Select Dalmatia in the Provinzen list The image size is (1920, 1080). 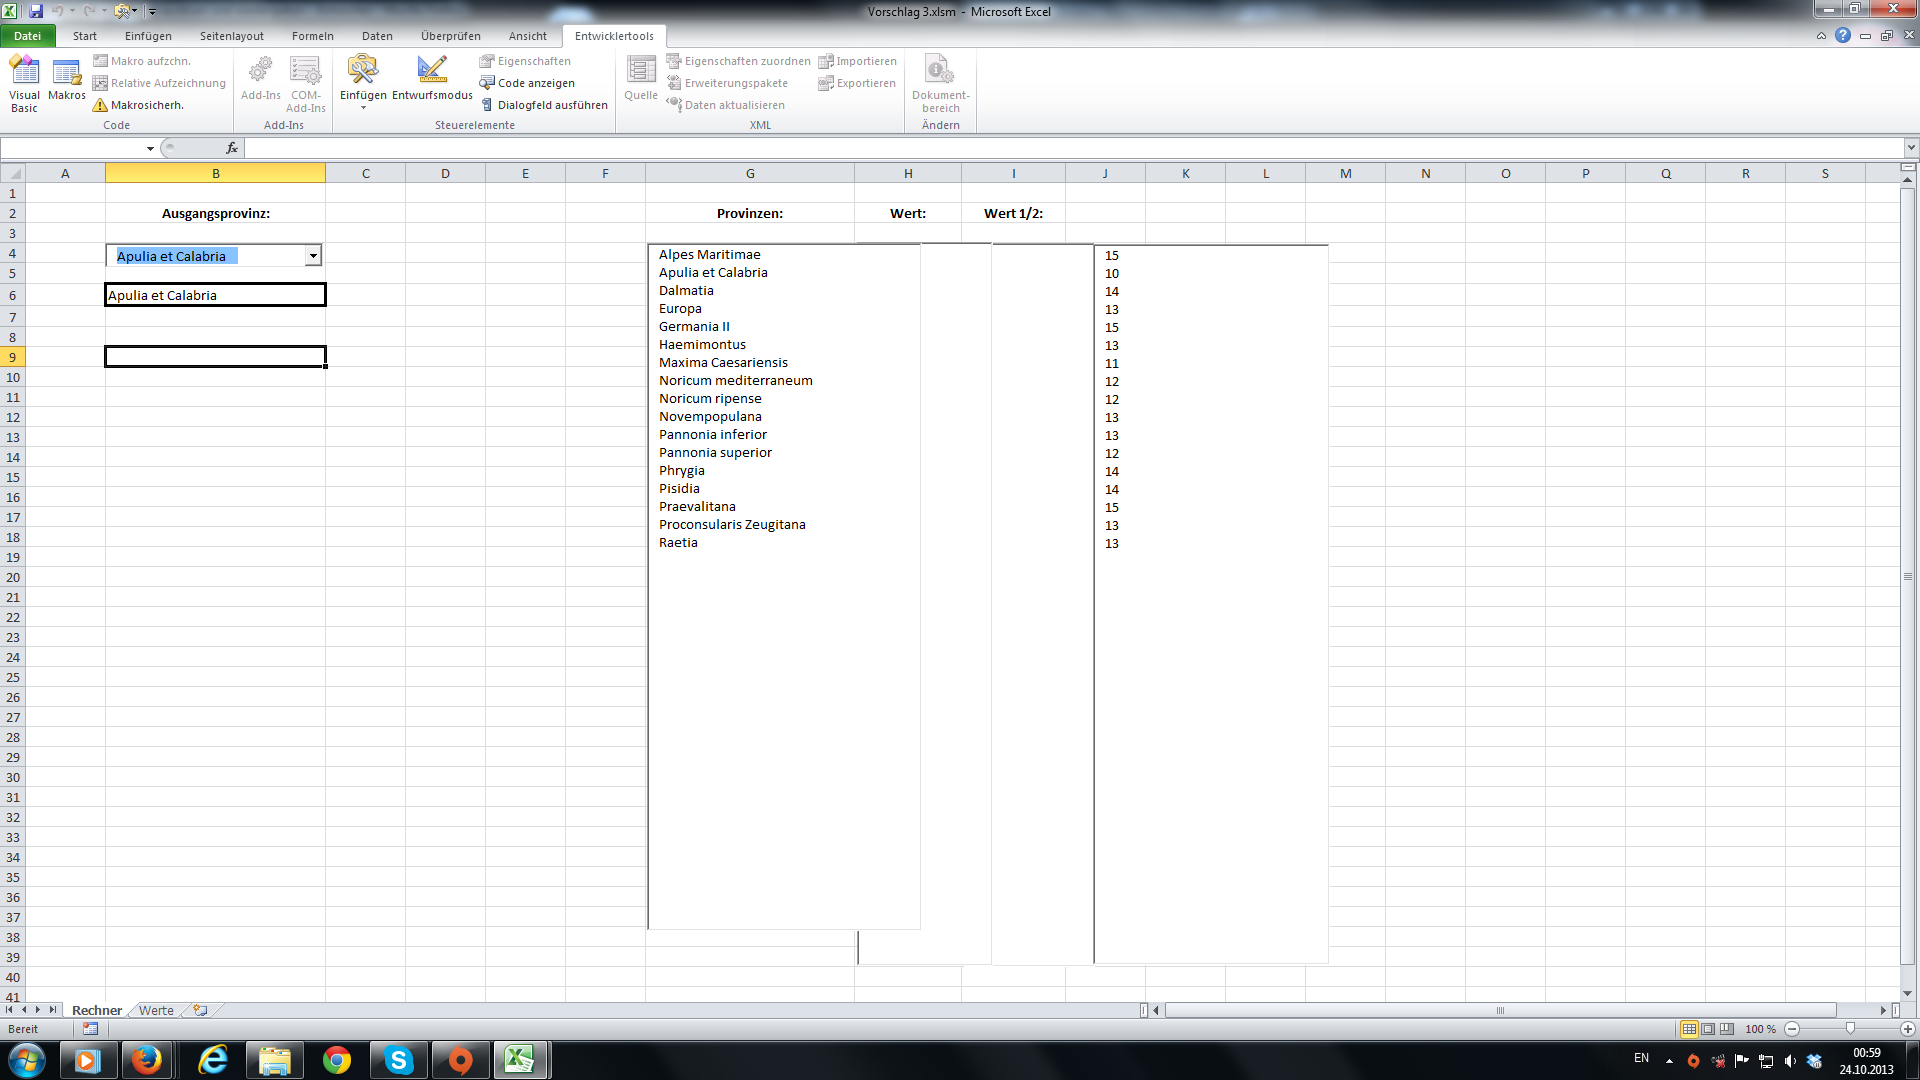coord(686,291)
